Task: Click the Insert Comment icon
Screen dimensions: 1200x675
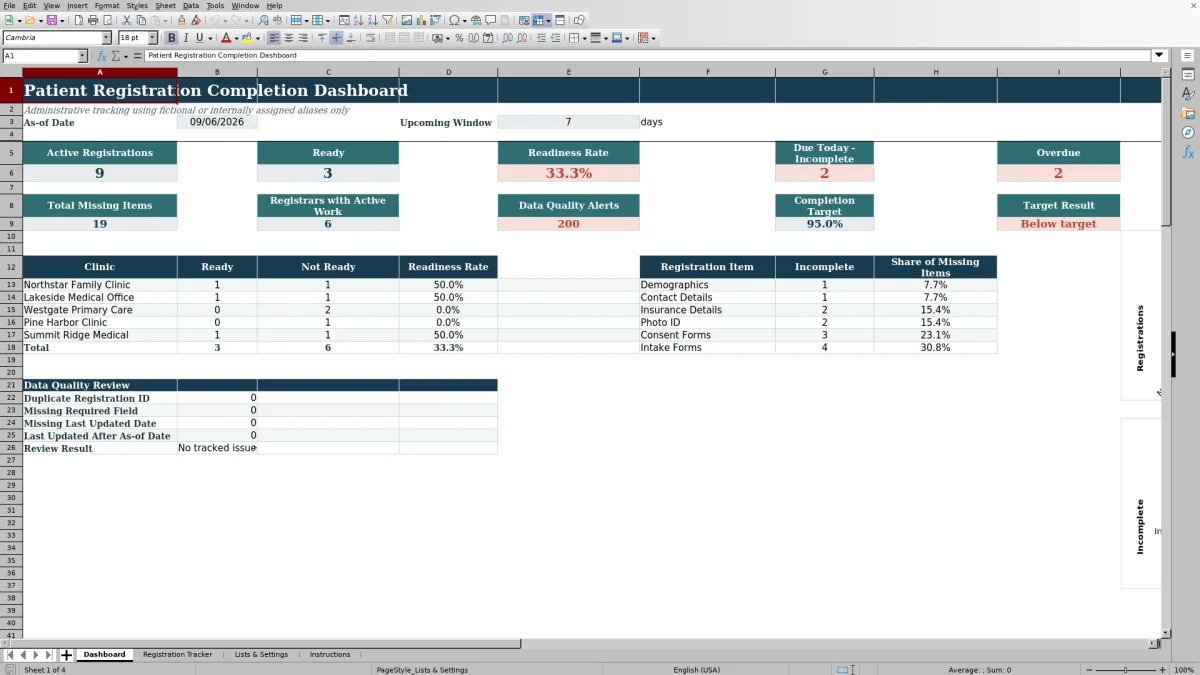Action: pos(491,20)
